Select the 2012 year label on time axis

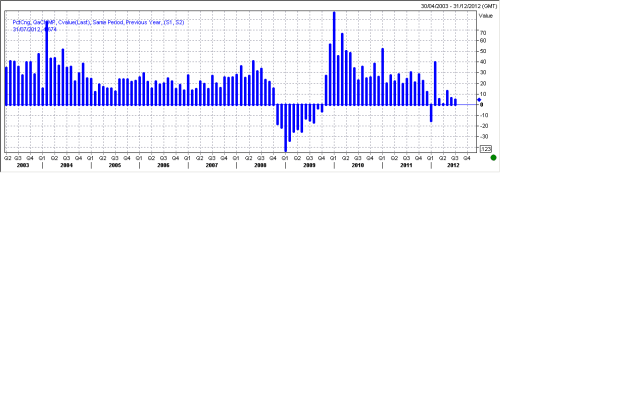point(452,164)
